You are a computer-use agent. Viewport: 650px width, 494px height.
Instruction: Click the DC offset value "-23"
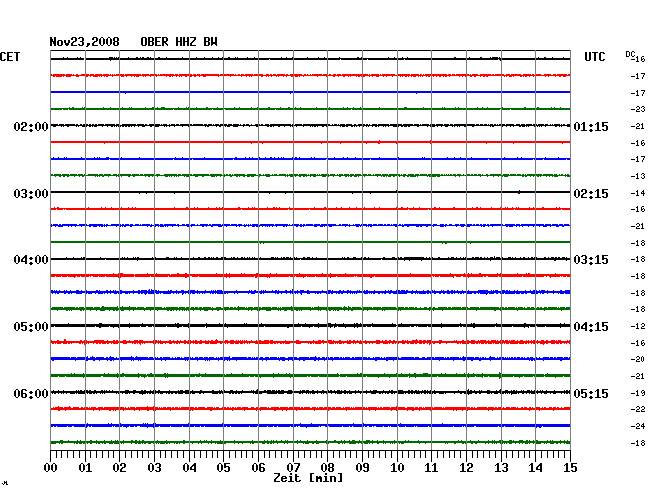pyautogui.click(x=638, y=109)
